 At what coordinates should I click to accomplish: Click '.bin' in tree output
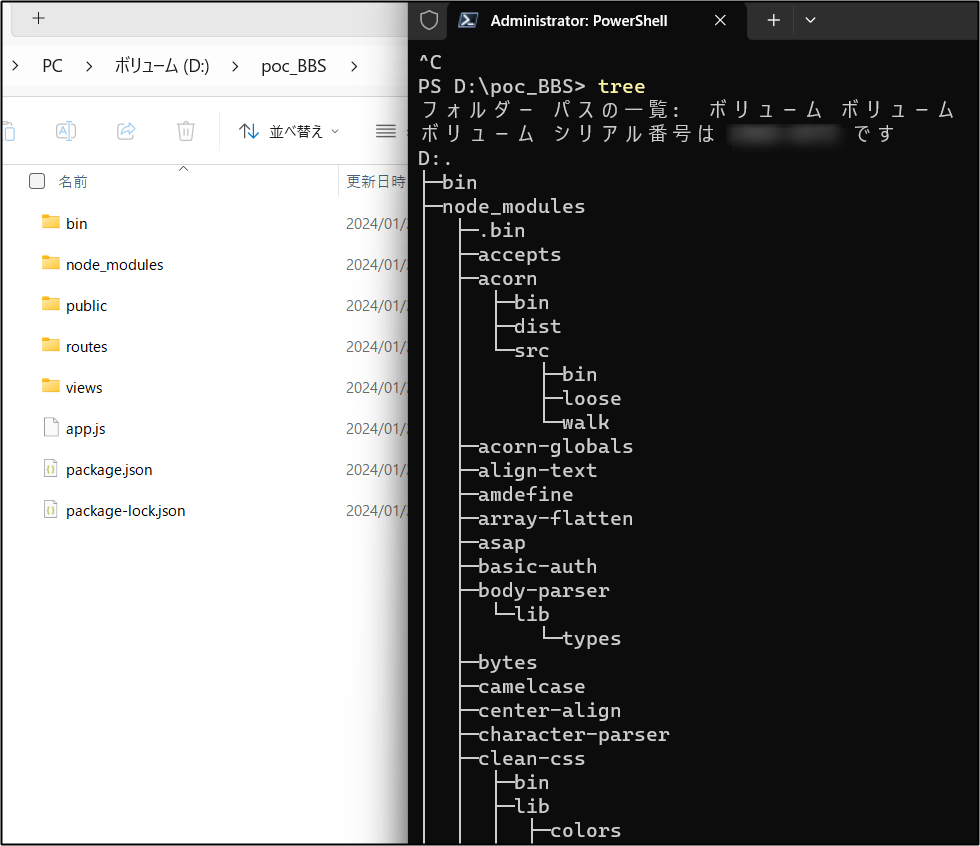pos(502,231)
